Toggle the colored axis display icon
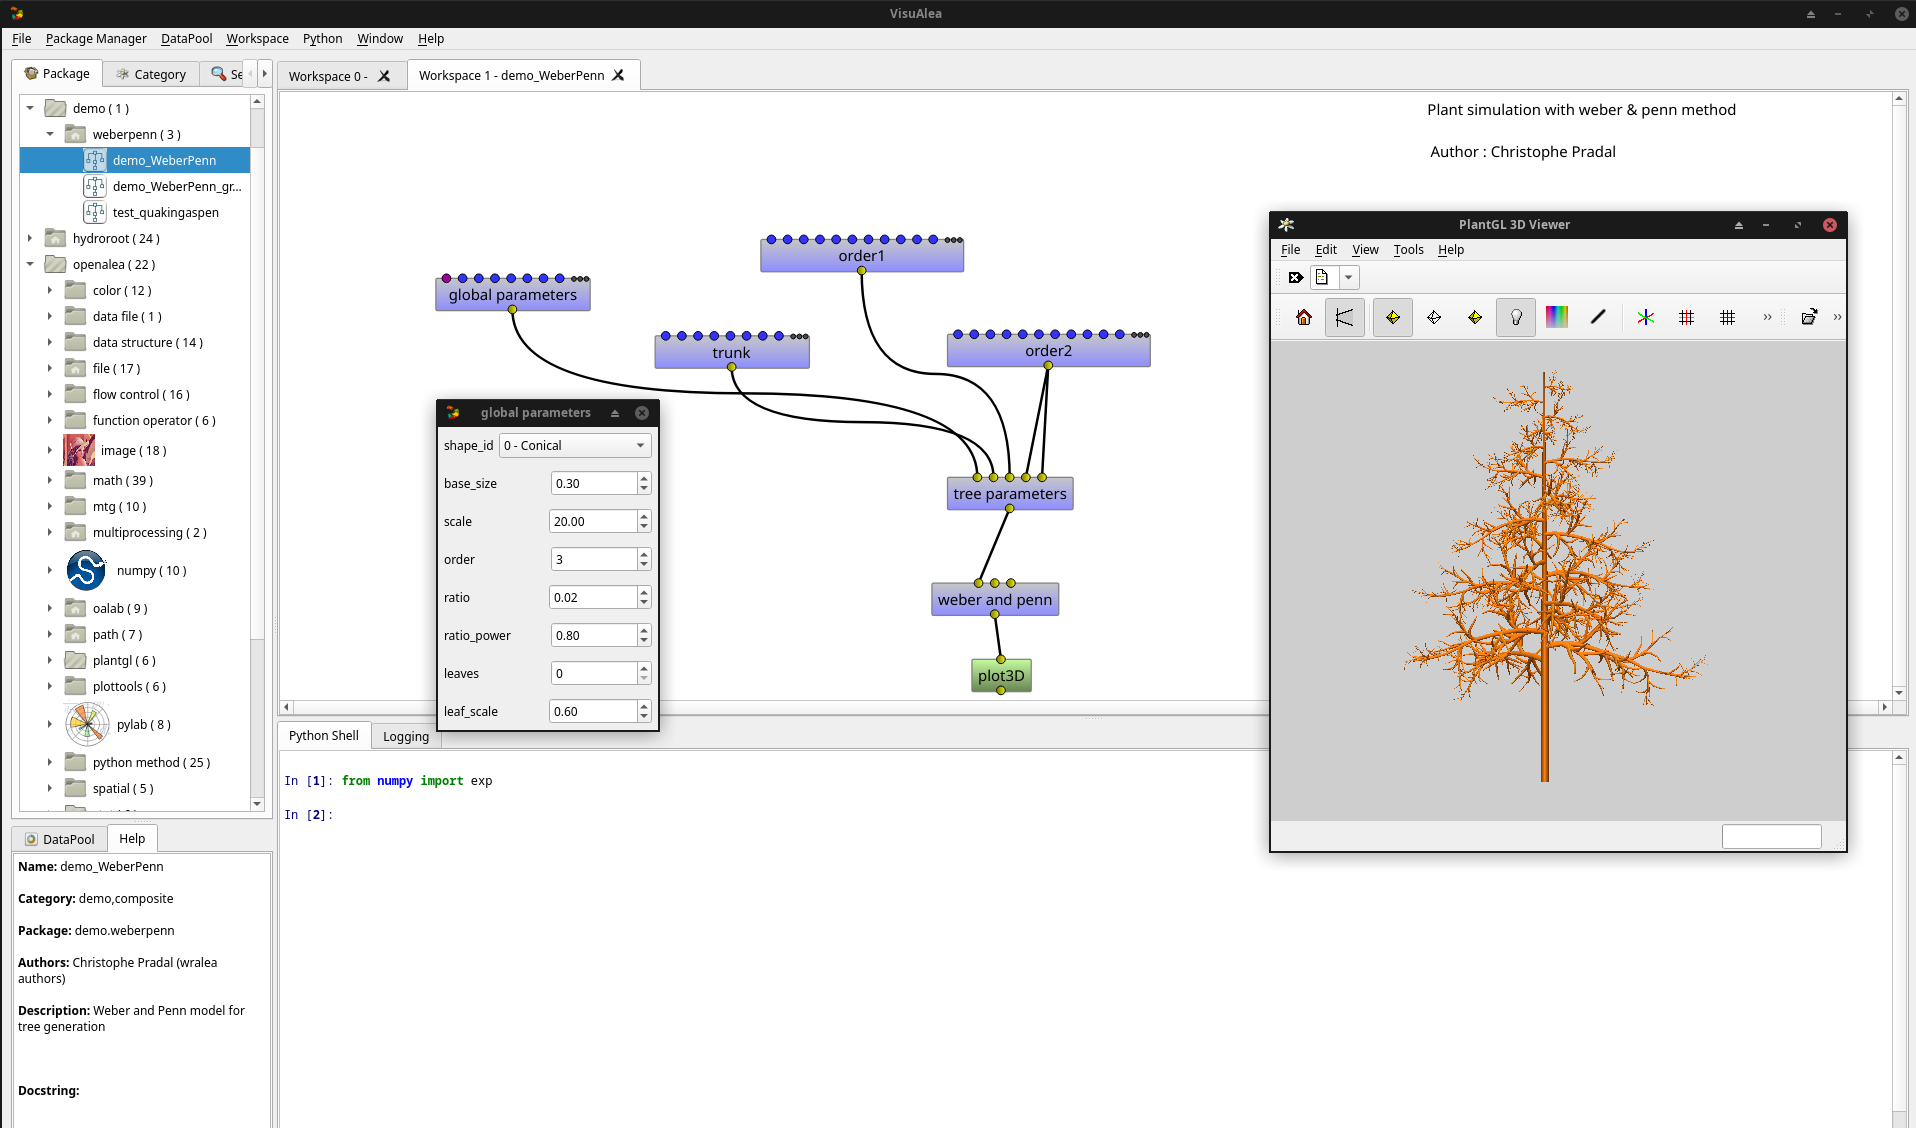 coord(1645,318)
